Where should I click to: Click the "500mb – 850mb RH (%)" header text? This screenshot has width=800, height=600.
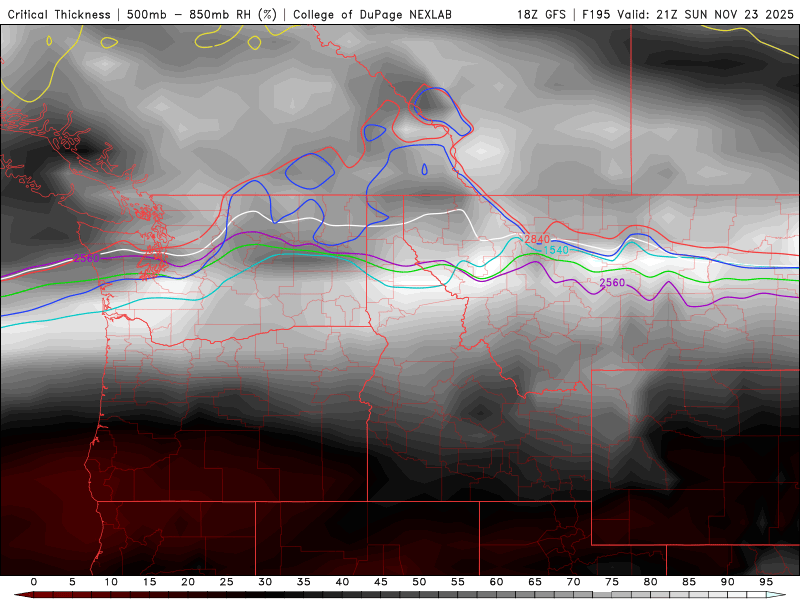point(202,14)
